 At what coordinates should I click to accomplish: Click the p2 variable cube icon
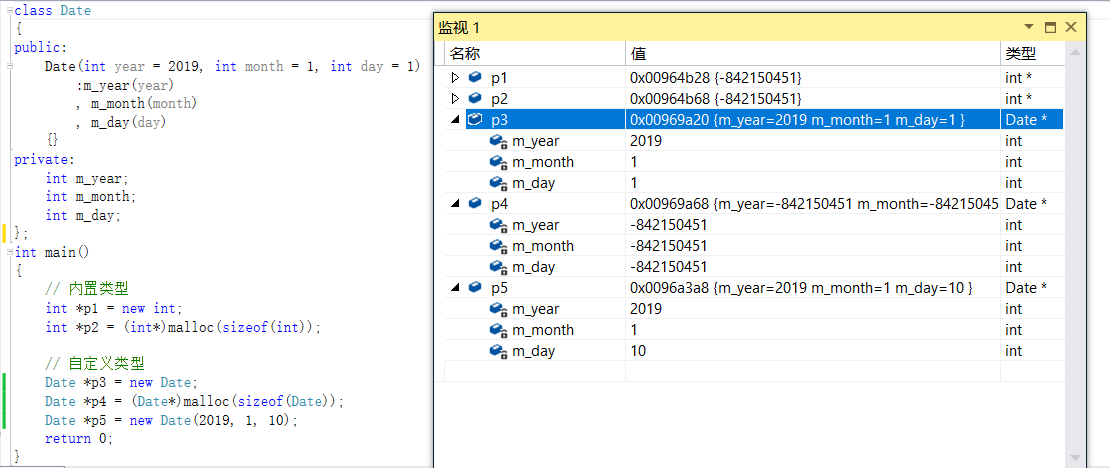click(x=474, y=98)
